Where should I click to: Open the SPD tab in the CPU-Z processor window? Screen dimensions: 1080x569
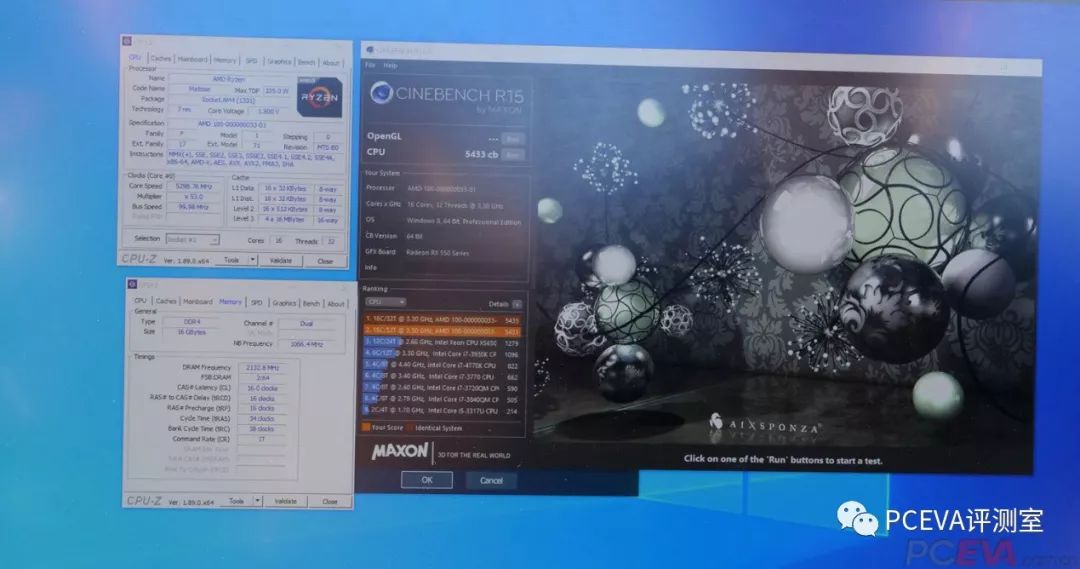pyautogui.click(x=251, y=61)
